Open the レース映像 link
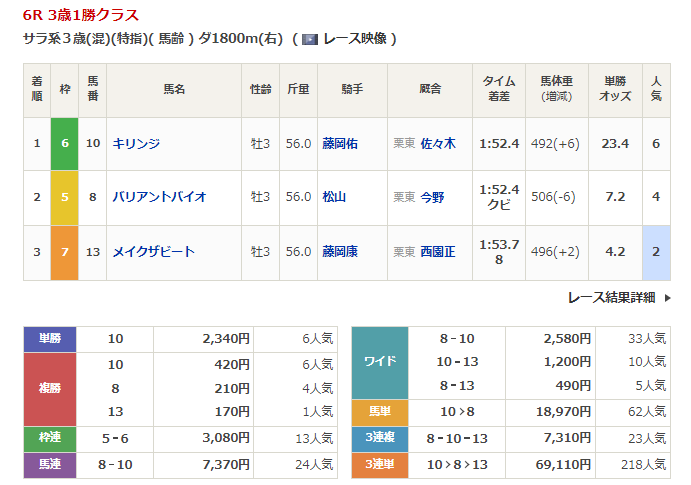 point(352,39)
